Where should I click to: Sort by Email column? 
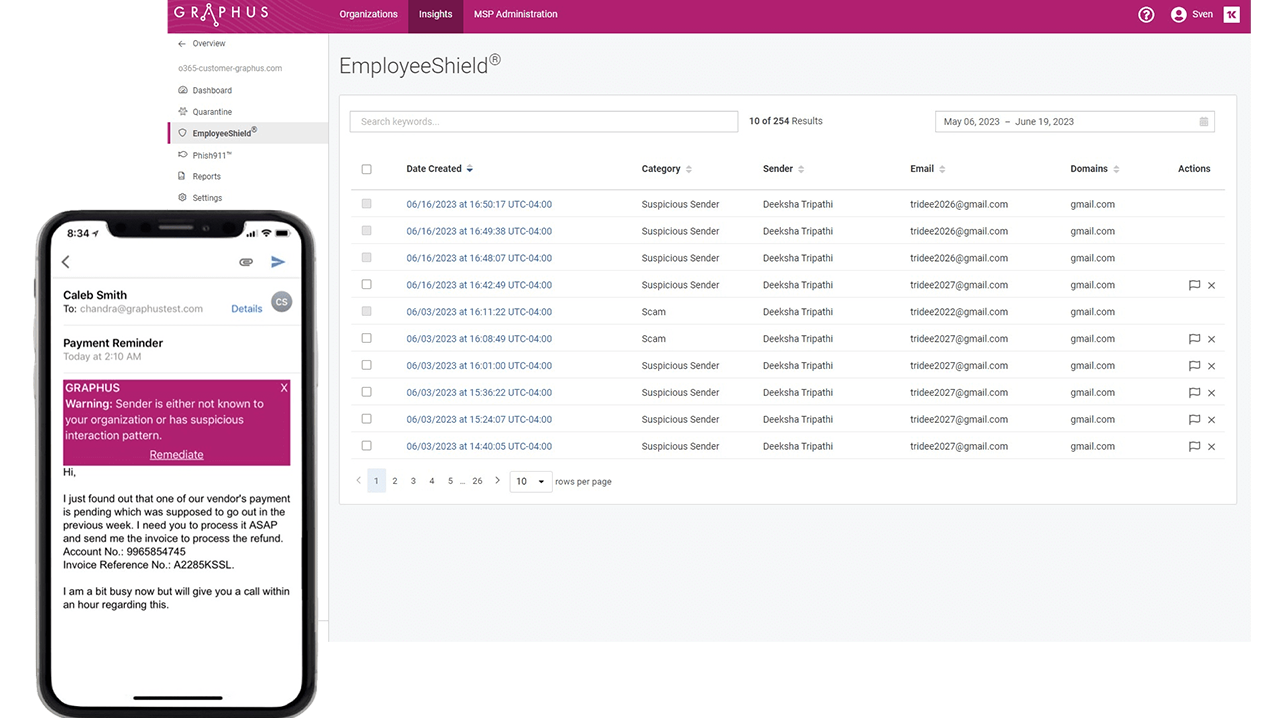point(928,169)
